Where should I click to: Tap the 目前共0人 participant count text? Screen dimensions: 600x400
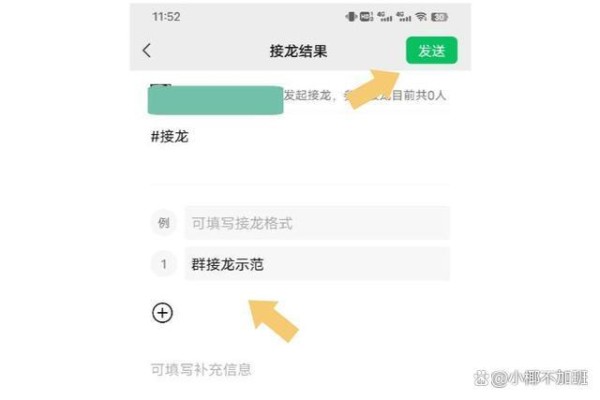click(419, 95)
